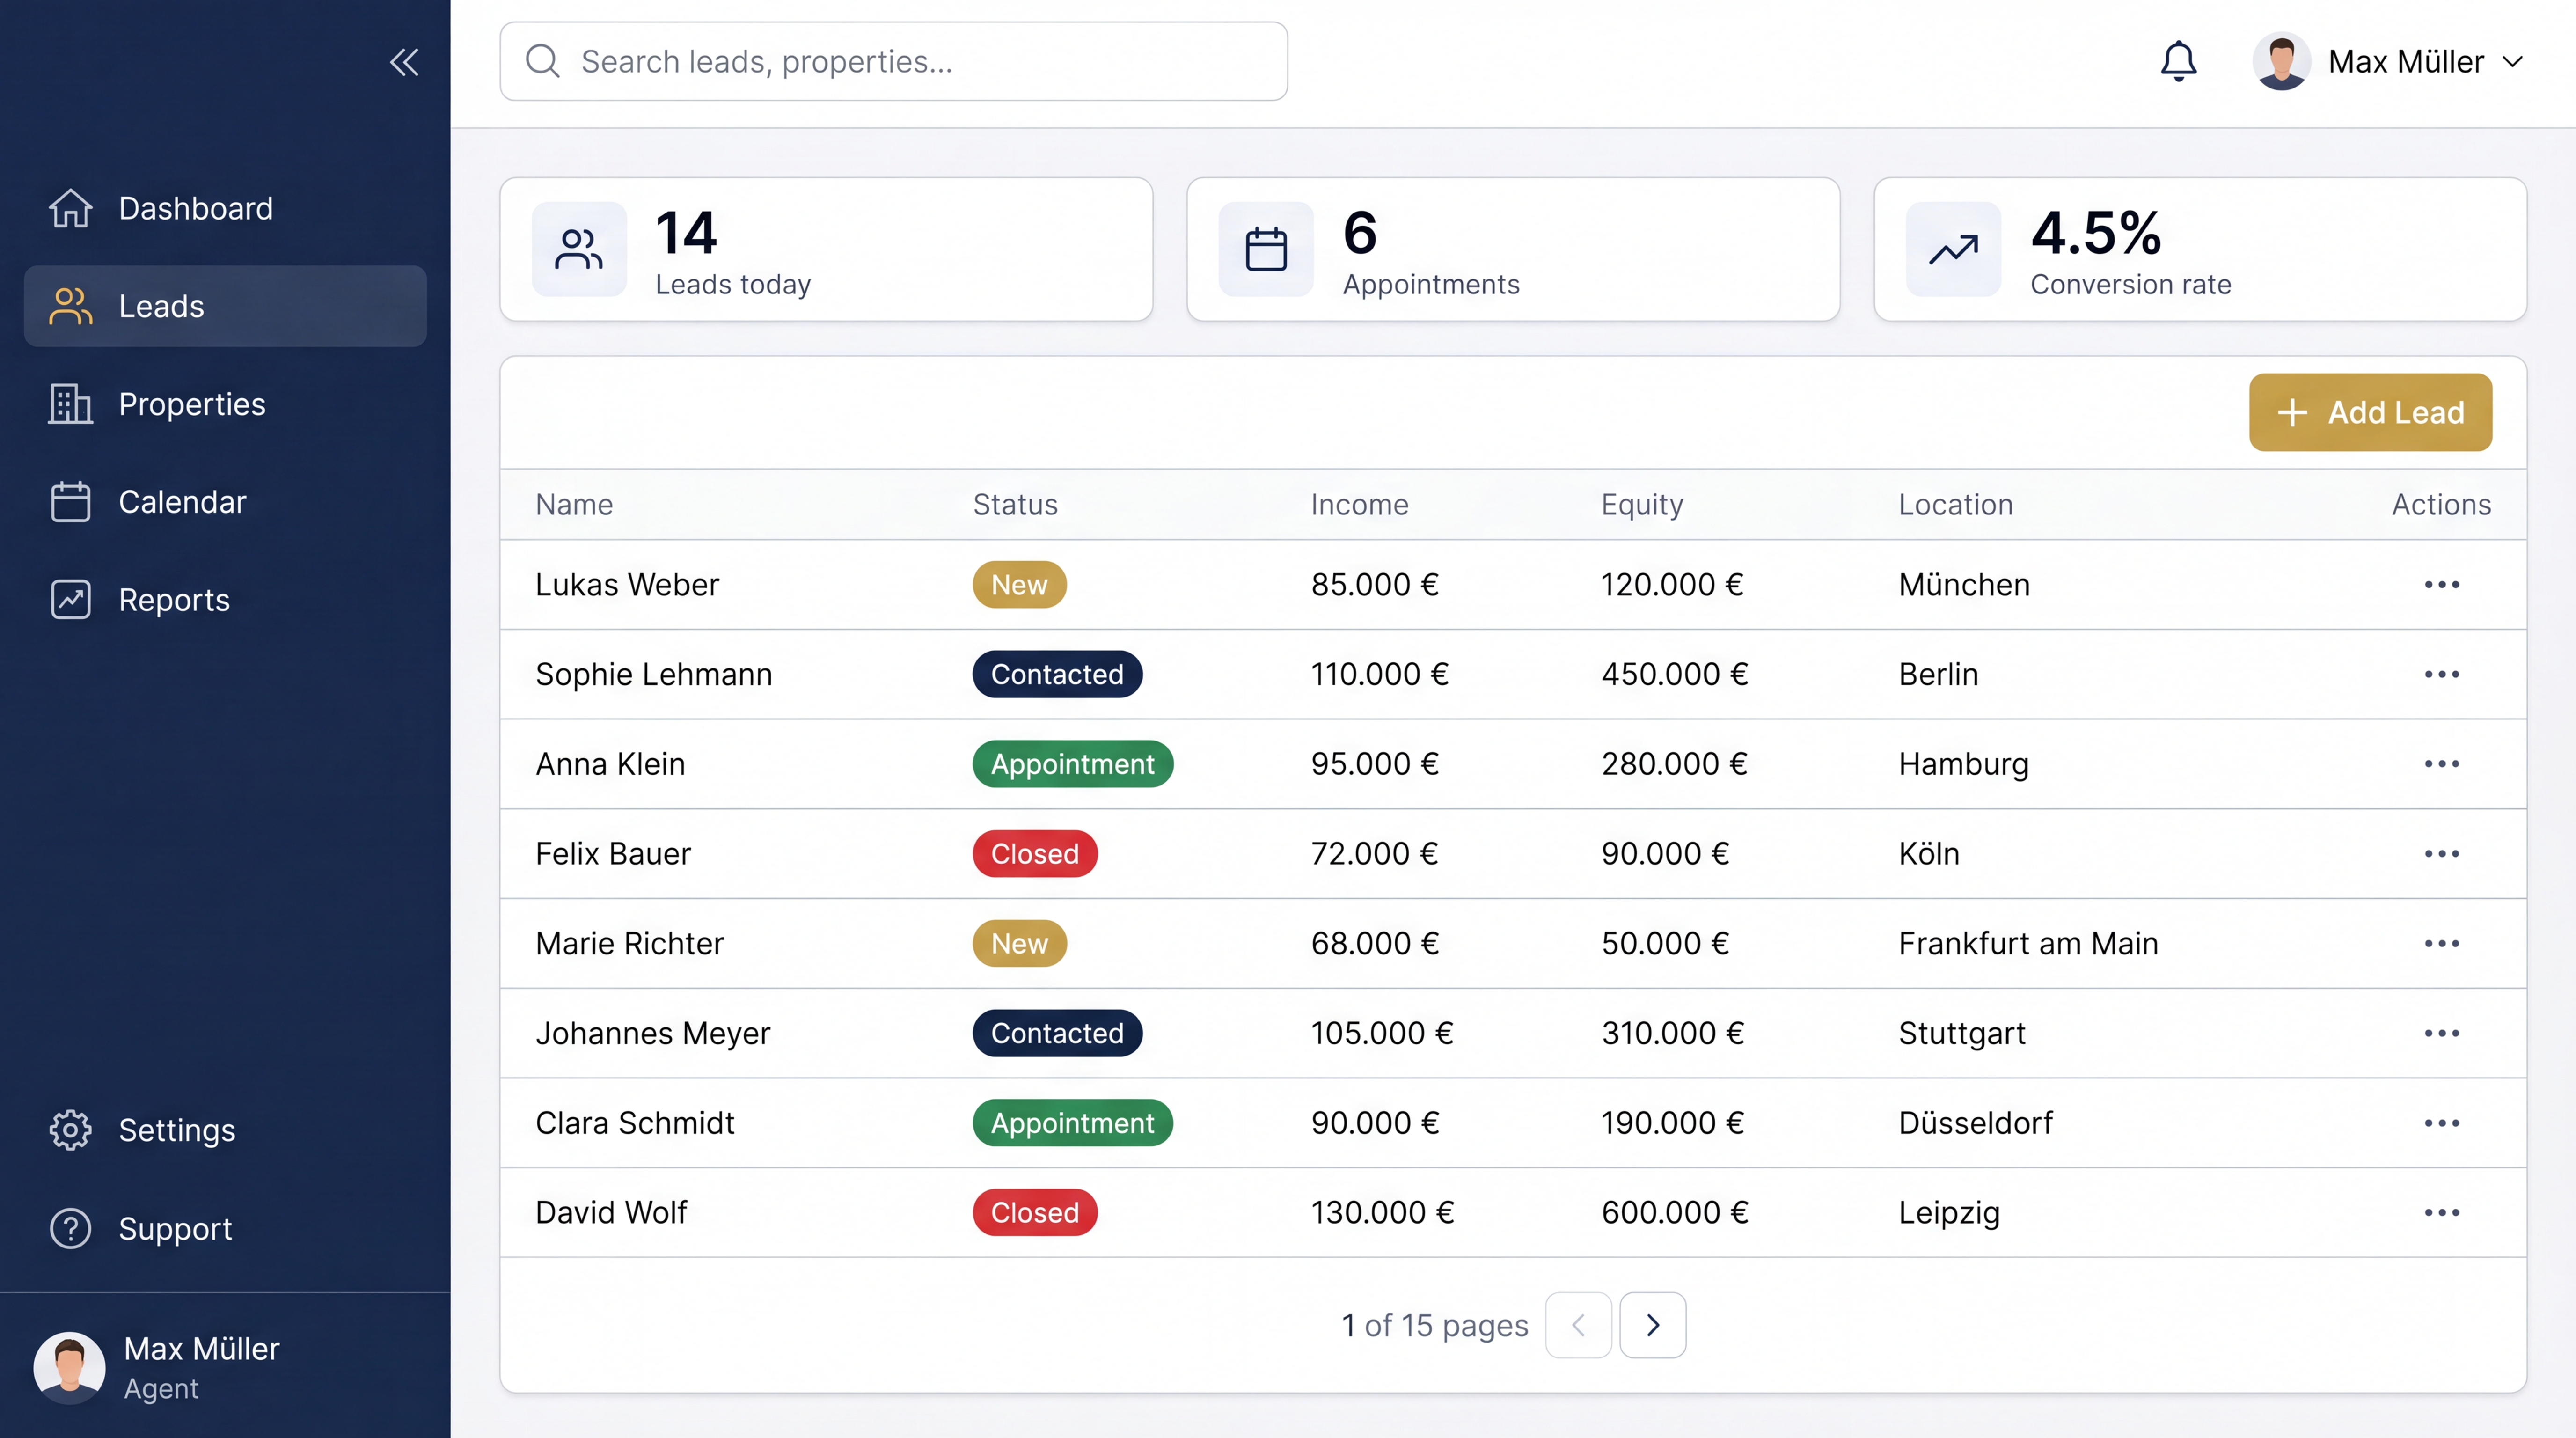This screenshot has width=2576, height=1438.
Task: Click the search magnifier icon
Action: [x=542, y=61]
